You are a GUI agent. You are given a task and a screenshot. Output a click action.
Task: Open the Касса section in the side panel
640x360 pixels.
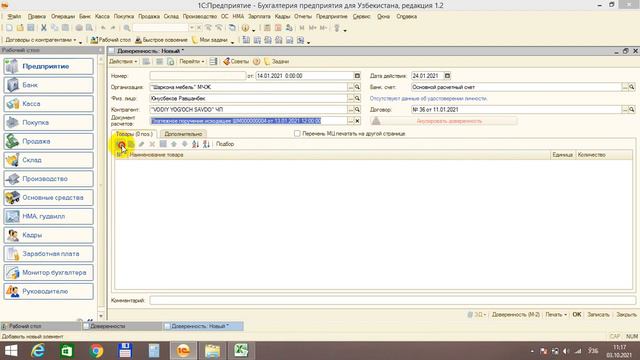(49, 104)
